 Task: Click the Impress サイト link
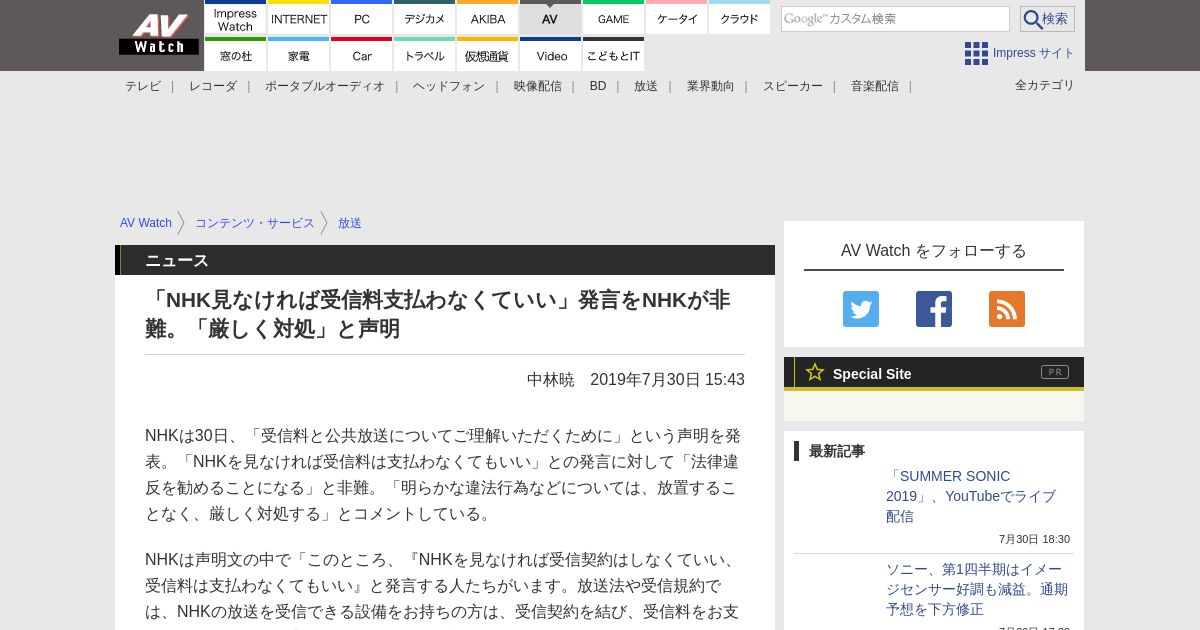(x=1034, y=53)
